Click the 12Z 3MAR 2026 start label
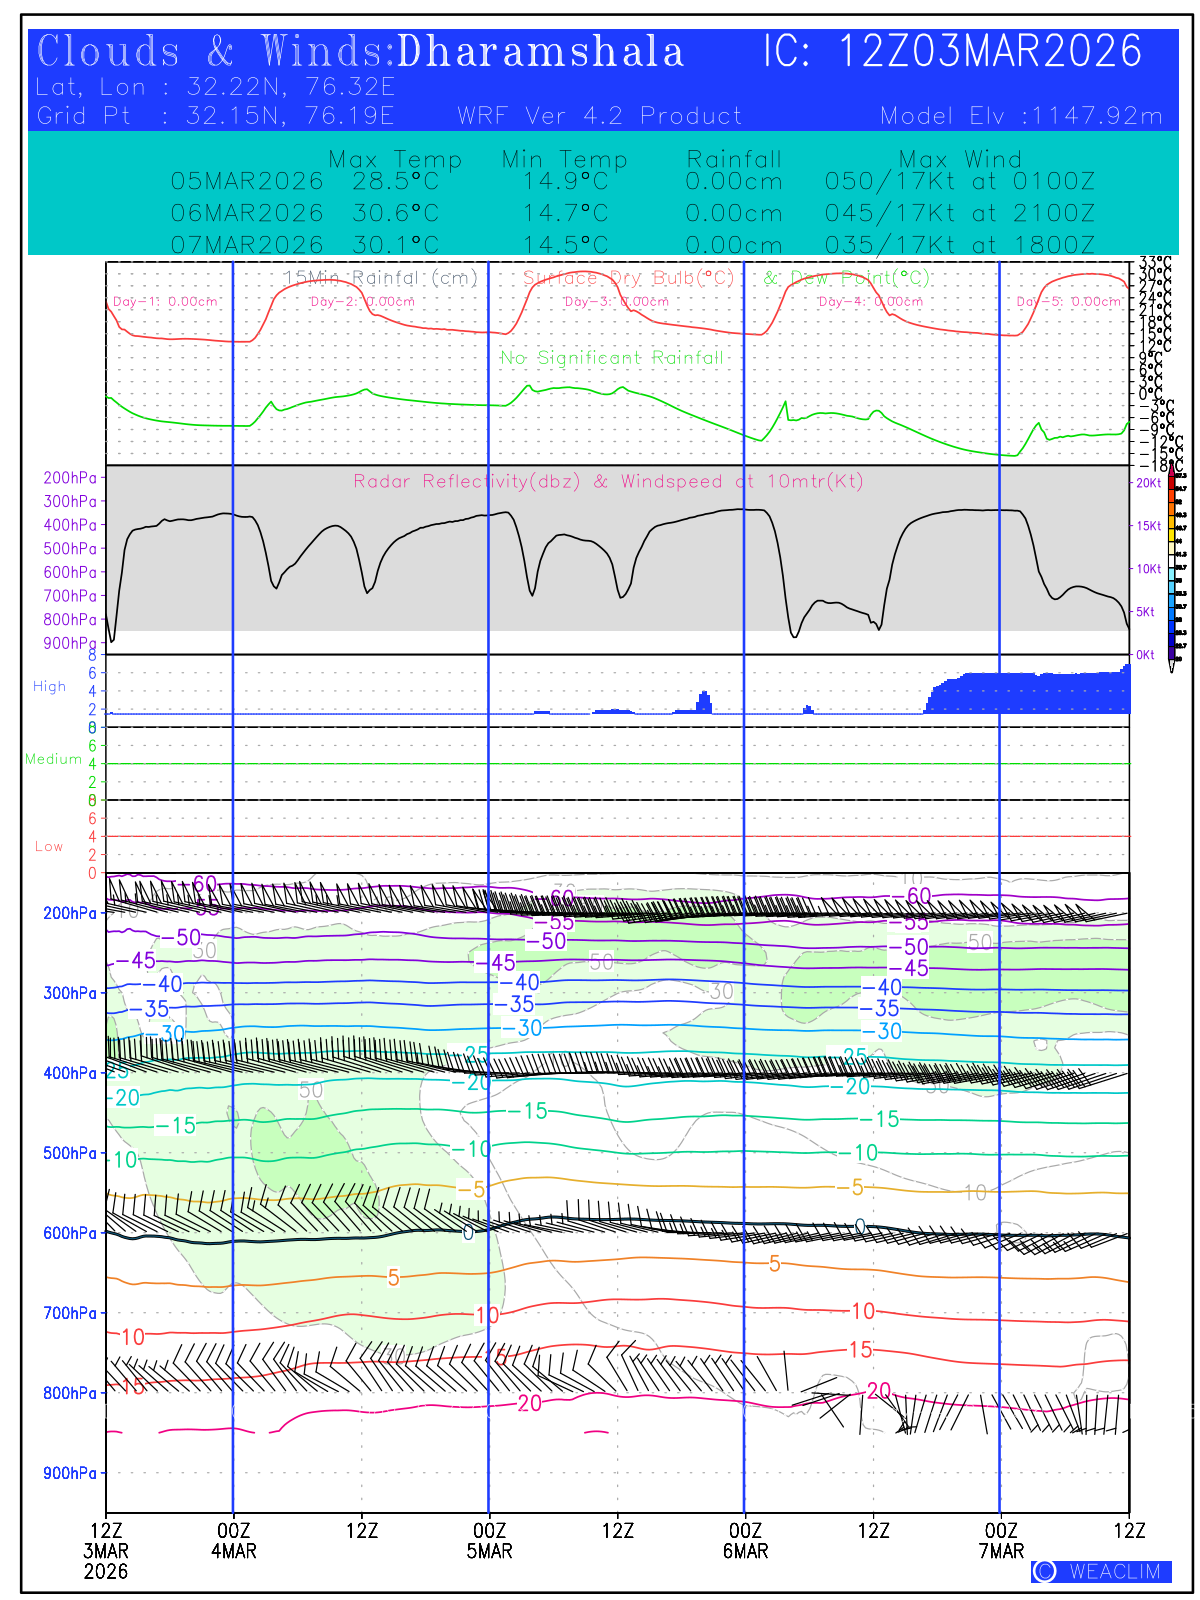Viewport: 1200px width, 1600px height. [106, 1550]
